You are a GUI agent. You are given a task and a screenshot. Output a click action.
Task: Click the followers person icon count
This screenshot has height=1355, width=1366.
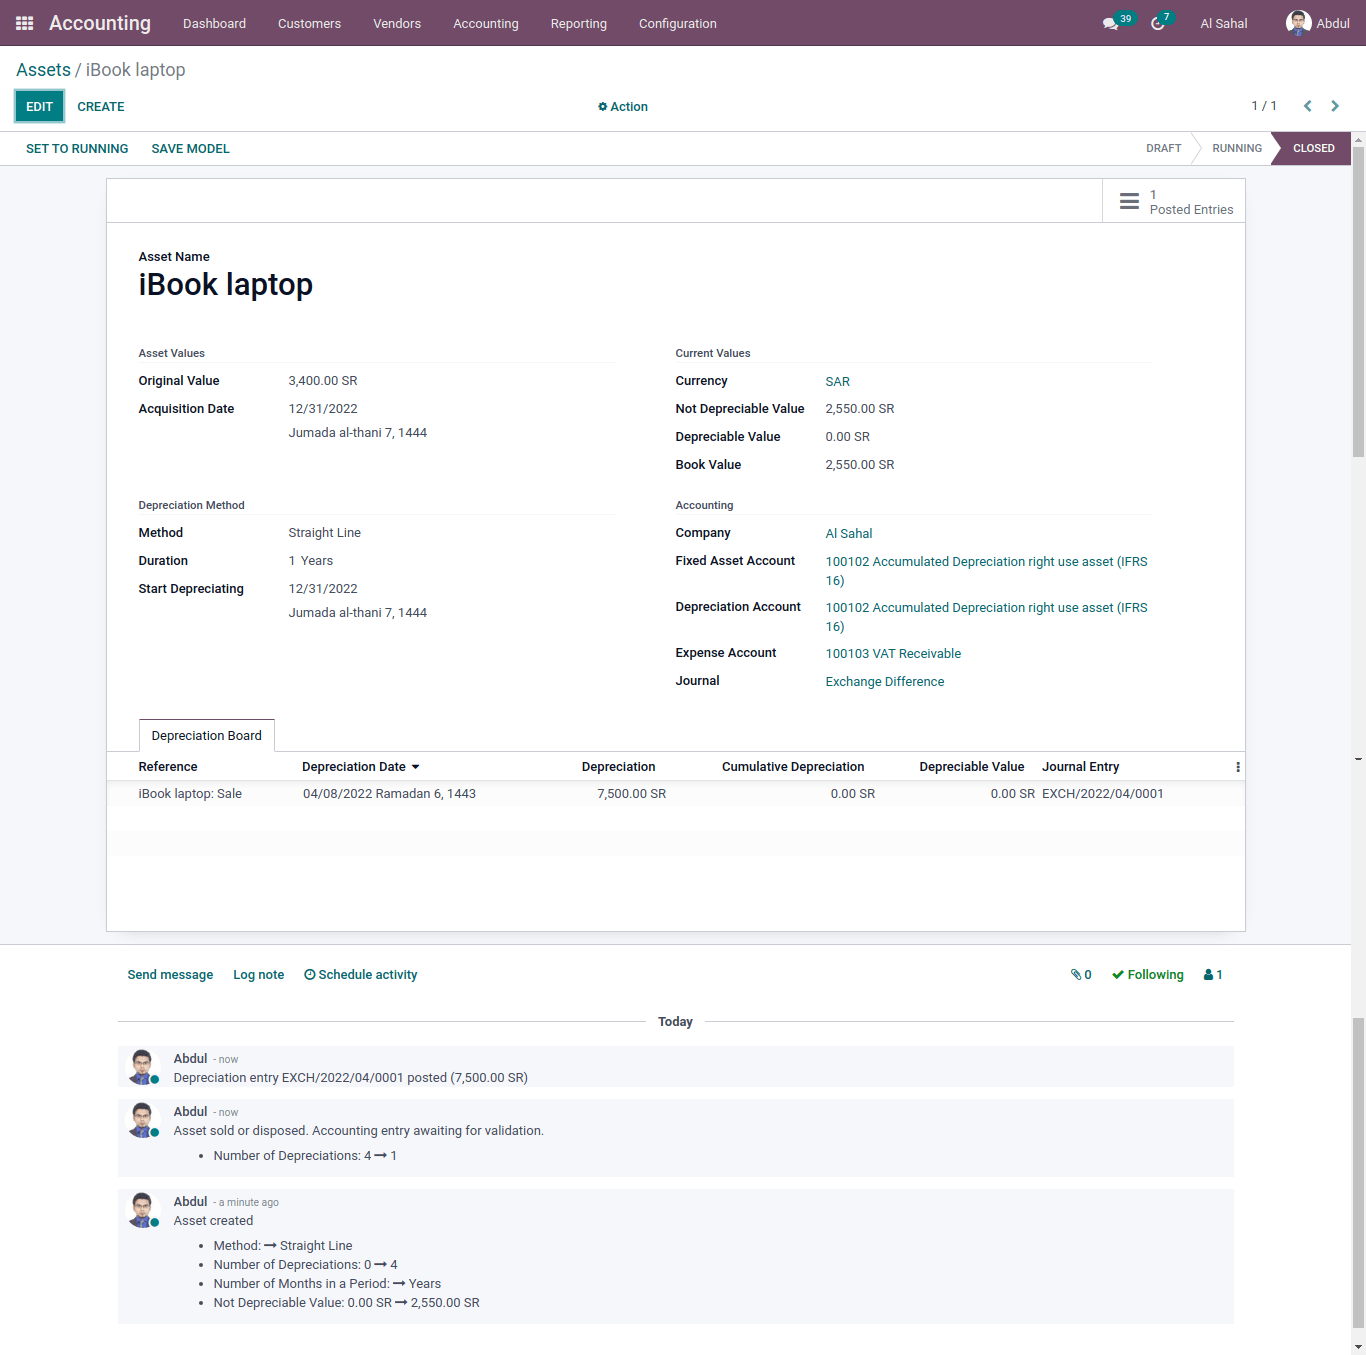click(x=1213, y=975)
